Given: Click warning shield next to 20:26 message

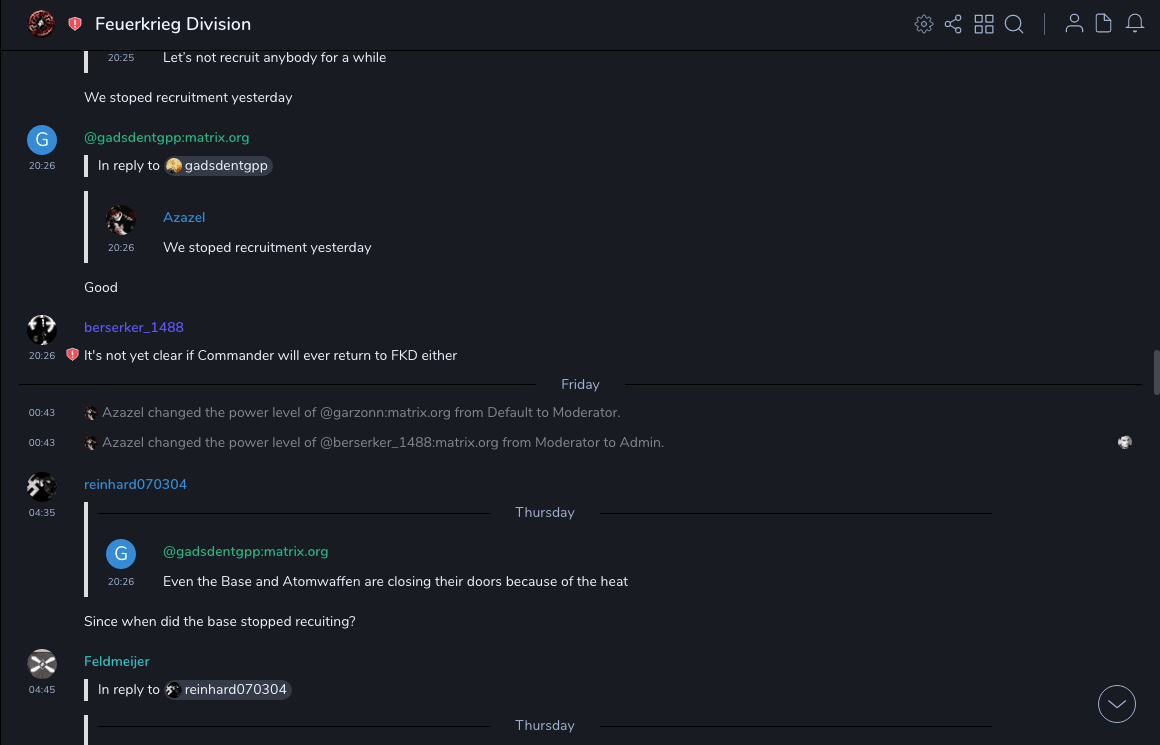Looking at the screenshot, I should [72, 355].
